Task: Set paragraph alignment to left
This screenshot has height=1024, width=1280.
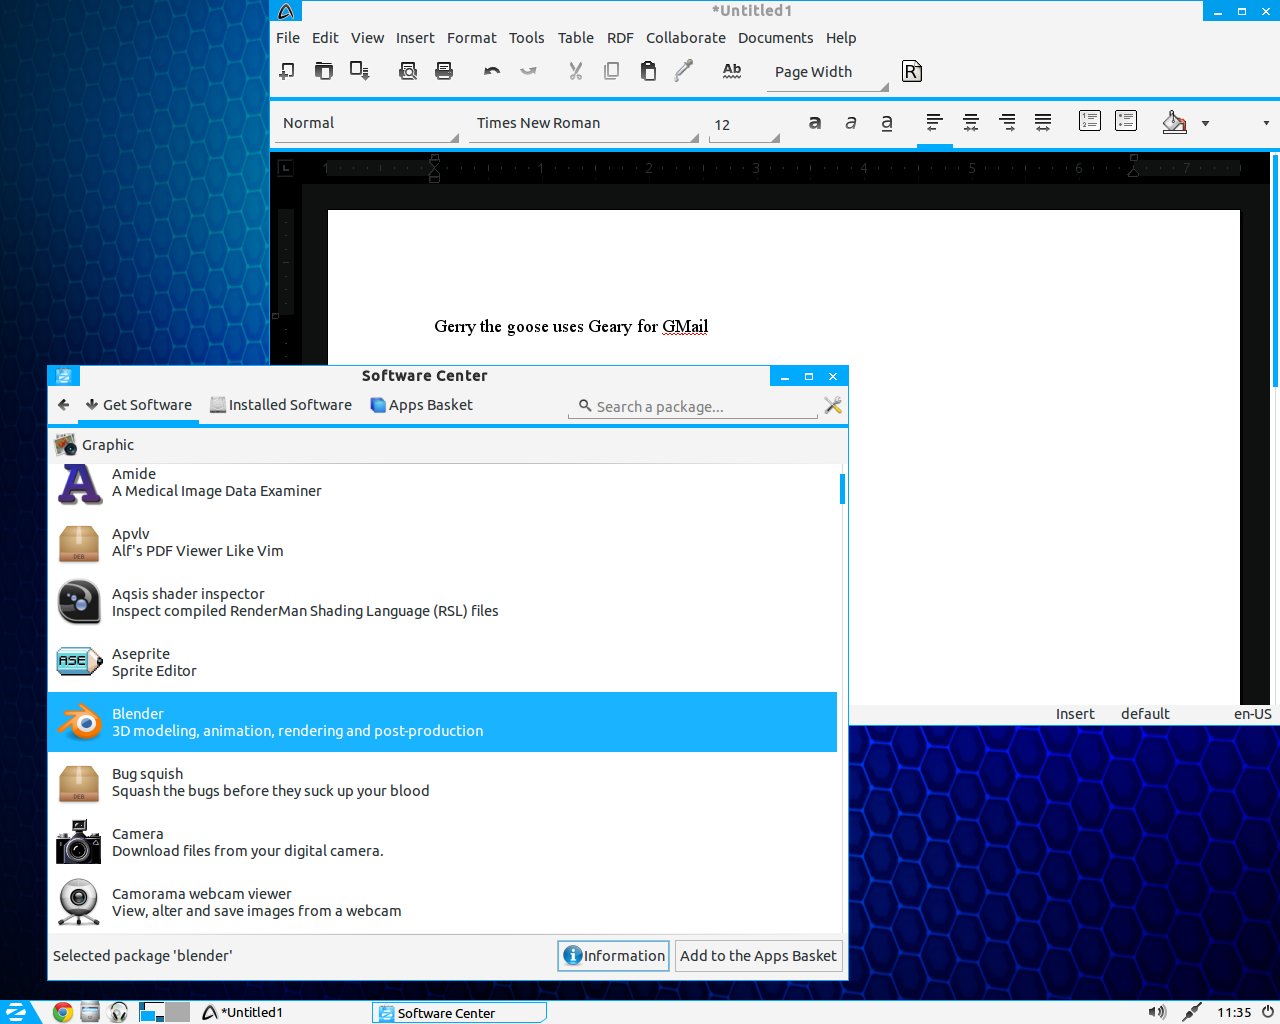Action: (x=935, y=123)
